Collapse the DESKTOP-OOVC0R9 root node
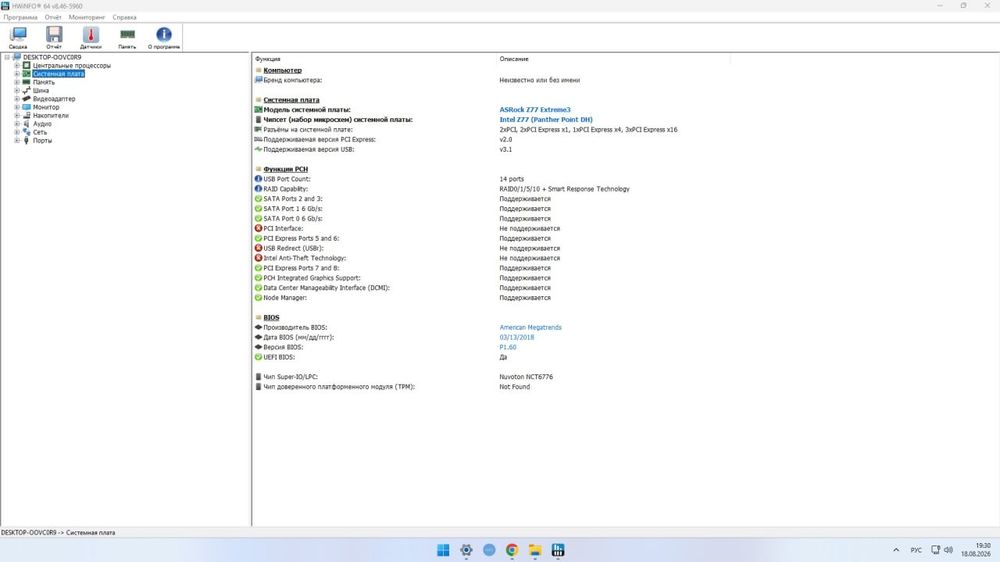The image size is (1000, 562). click(7, 57)
